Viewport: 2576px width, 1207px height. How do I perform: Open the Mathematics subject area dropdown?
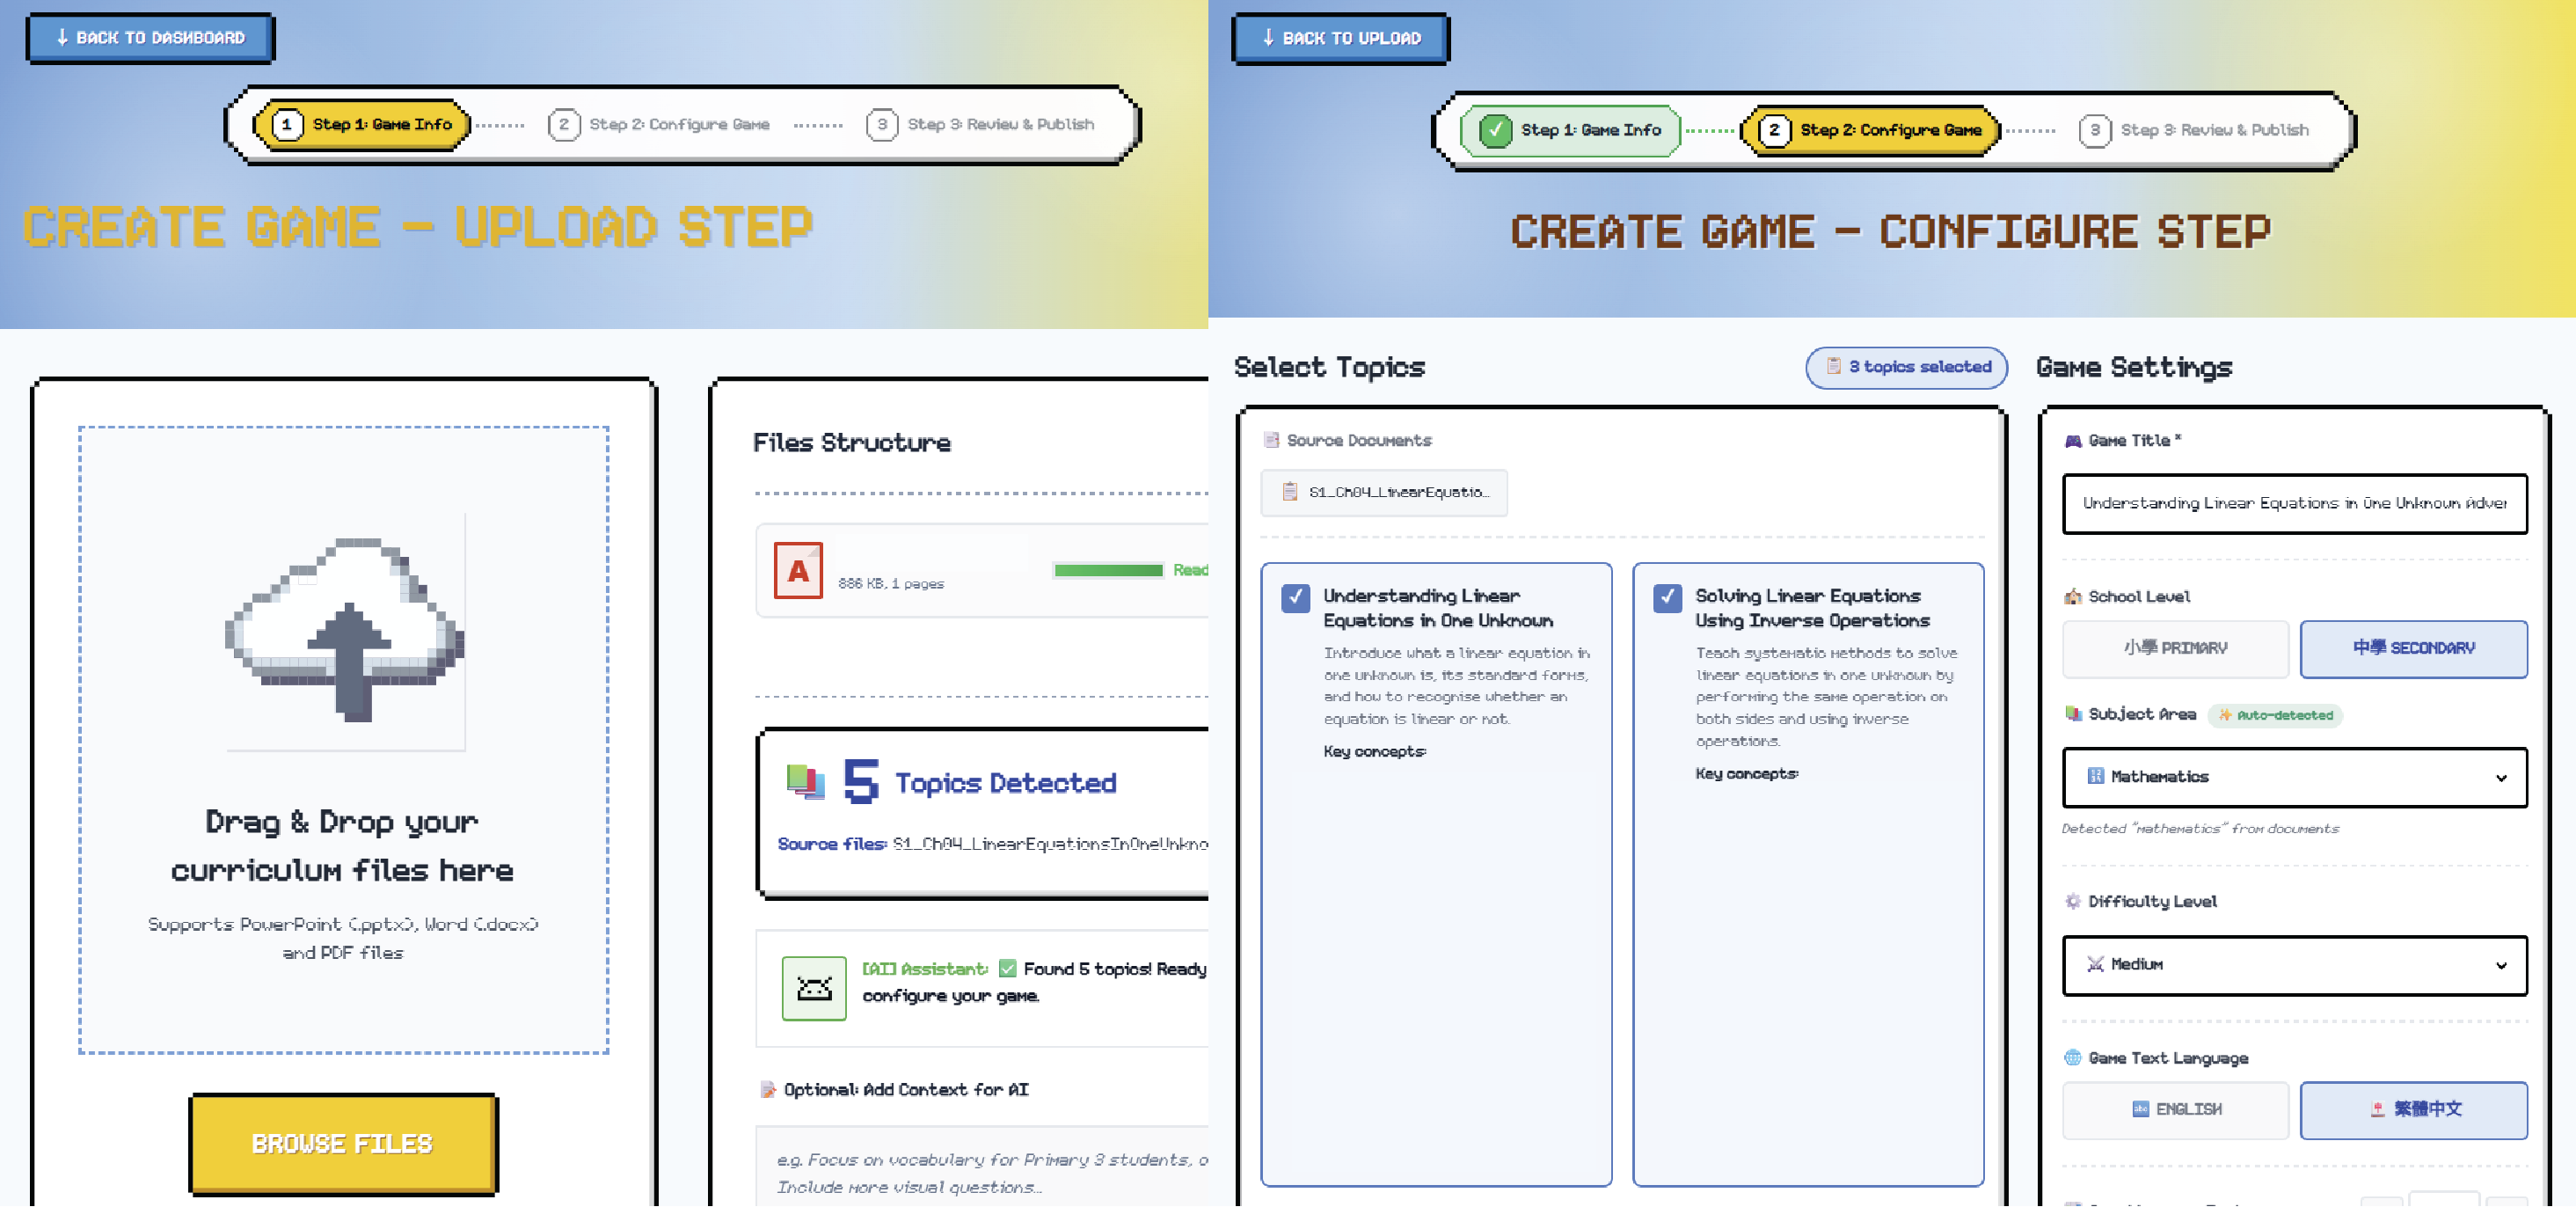[2293, 777]
